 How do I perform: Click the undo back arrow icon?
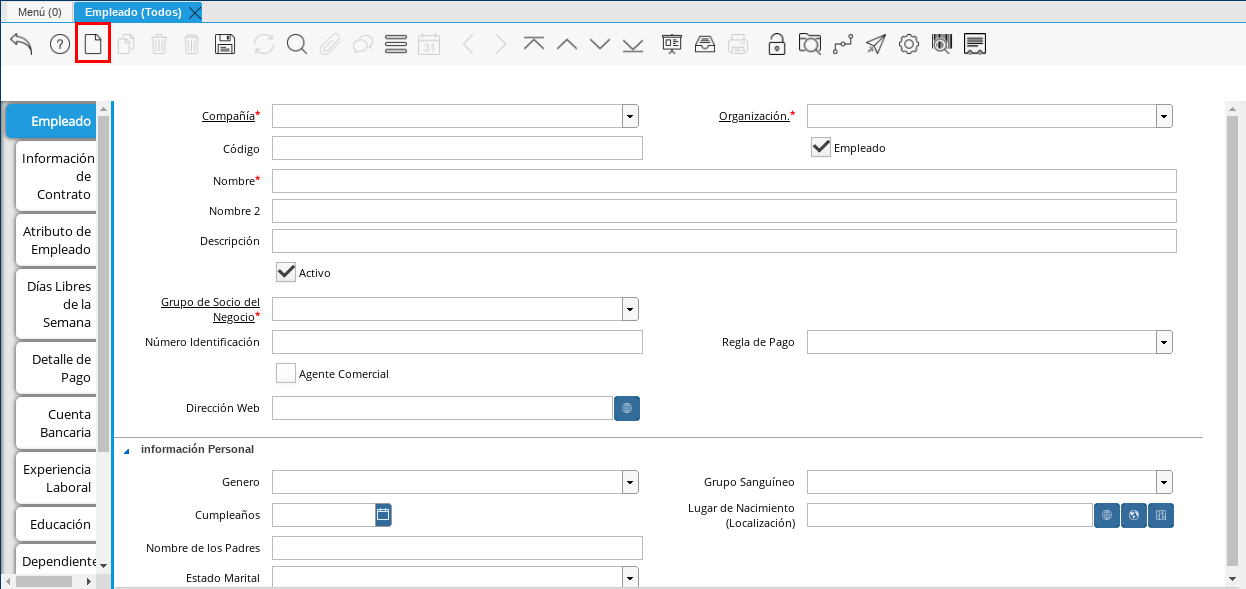click(x=21, y=44)
